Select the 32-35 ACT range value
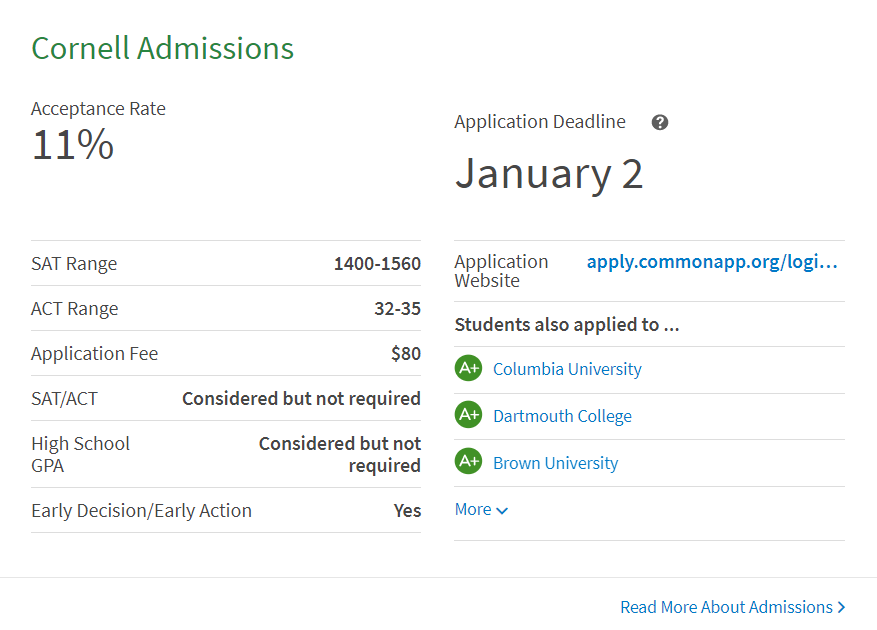877x630 pixels. (397, 309)
